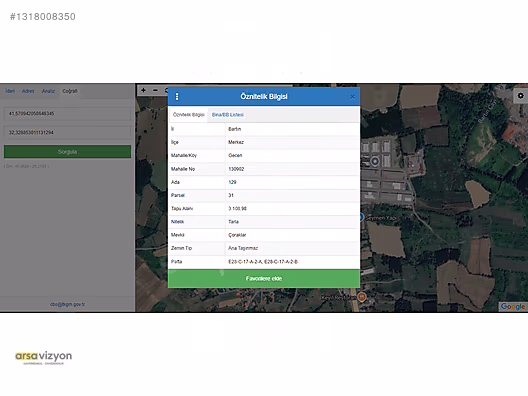Click the Seymen Yapı blue map marker
This screenshot has height=396, width=528.
pyautogui.click(x=362, y=218)
